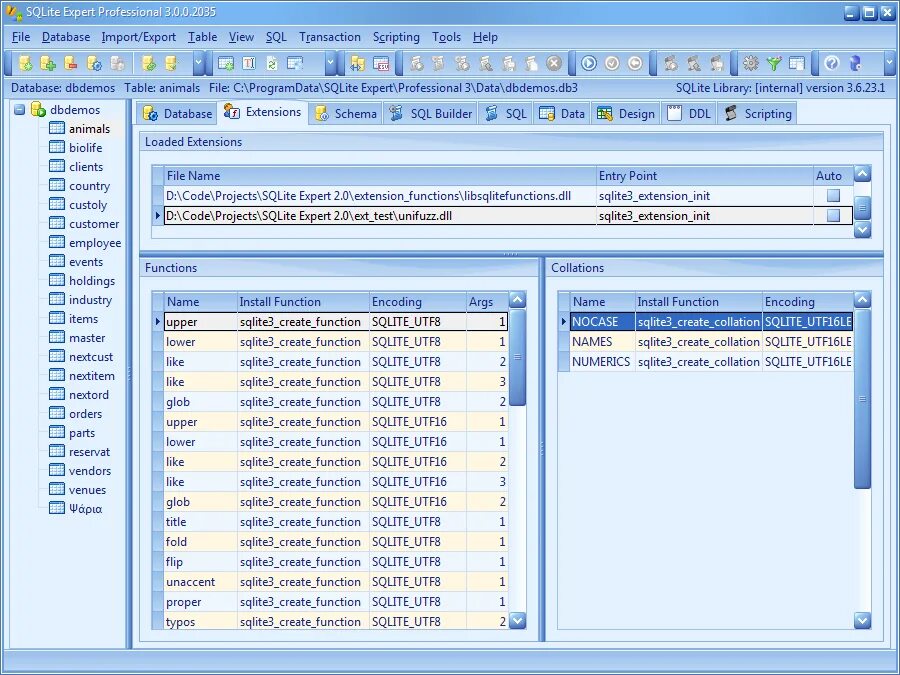
Task: Click the Collations list scrollbar thumb
Action: click(x=862, y=399)
